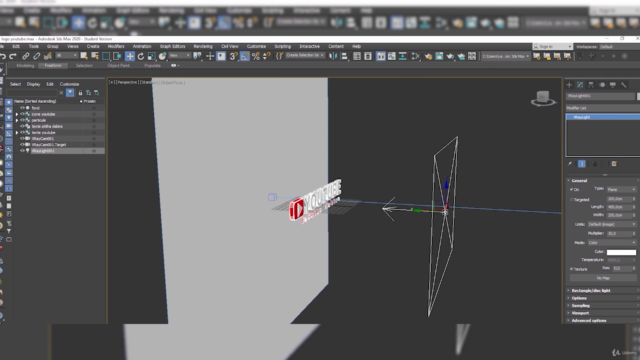
Task: Toggle the Texture checkbox
Action: [571, 269]
